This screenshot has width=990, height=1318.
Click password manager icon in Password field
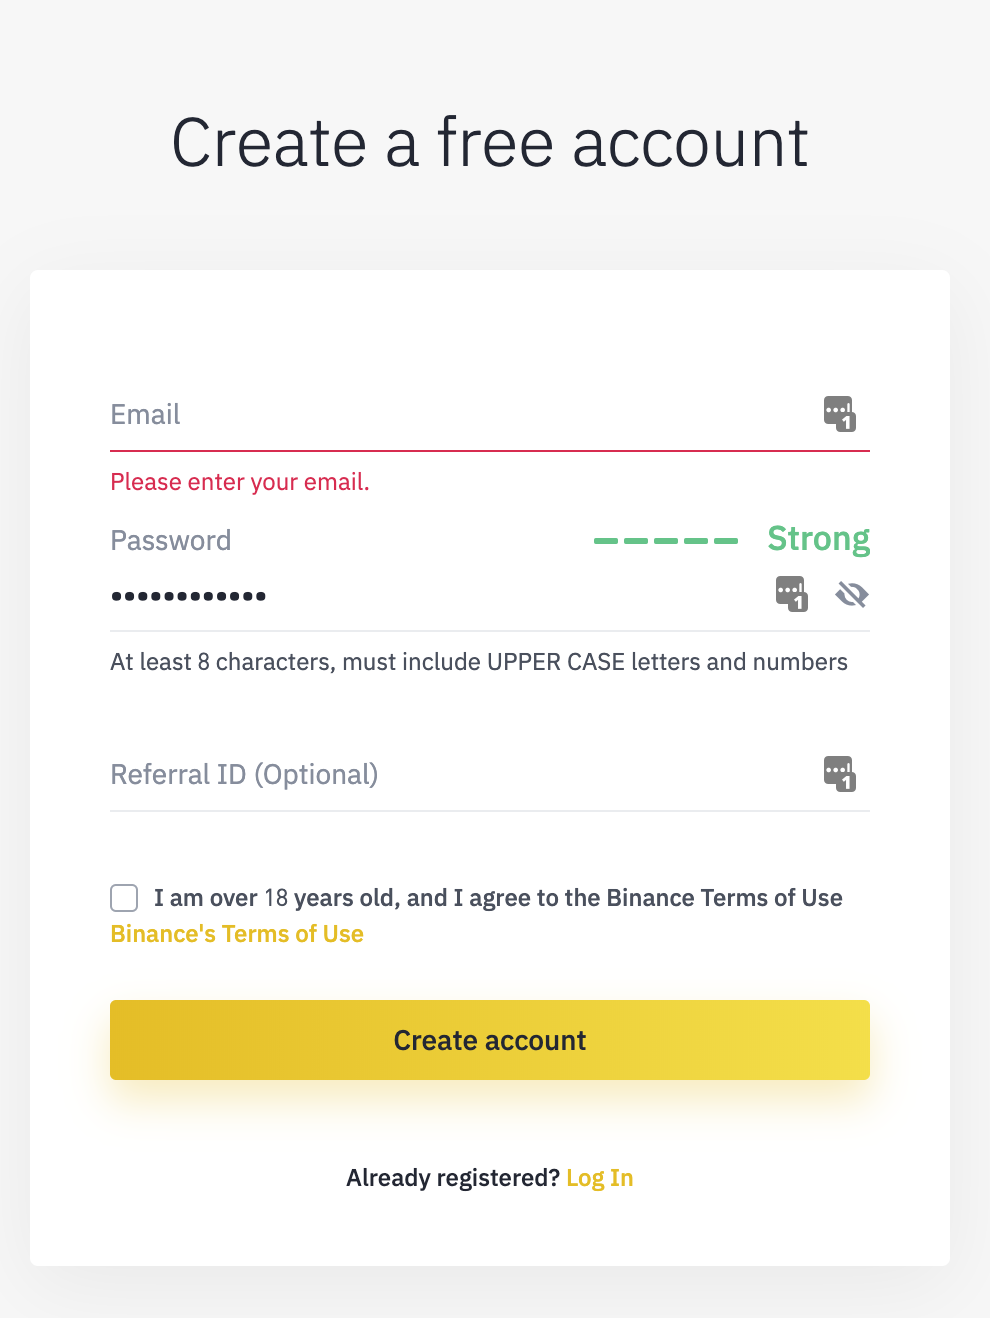click(791, 594)
